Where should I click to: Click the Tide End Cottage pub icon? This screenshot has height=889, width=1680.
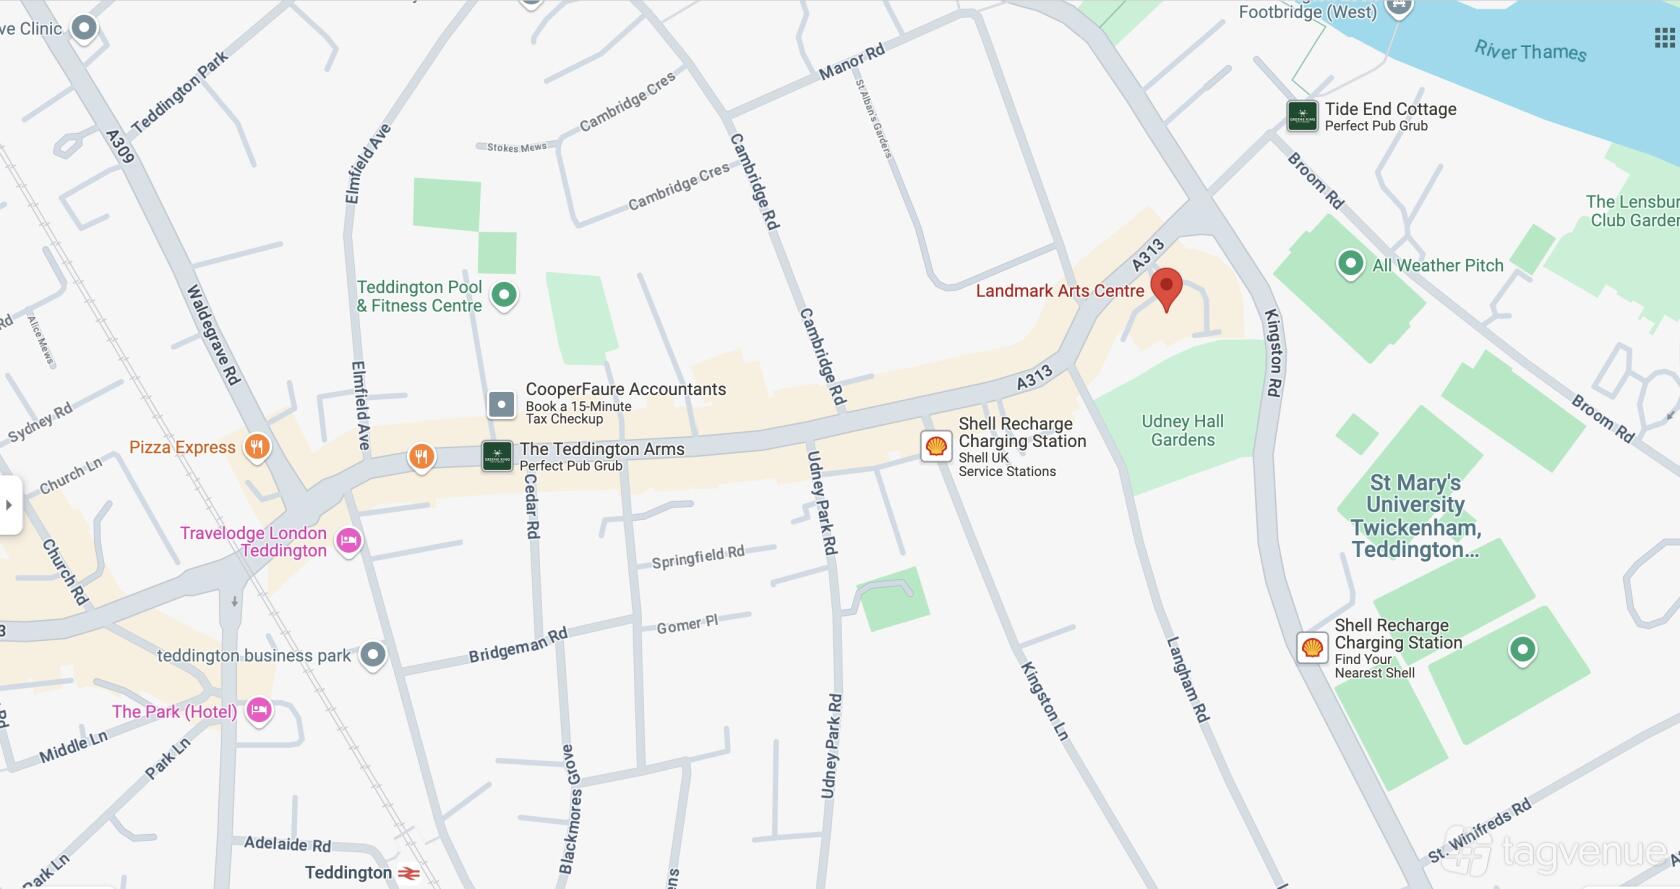pyautogui.click(x=1302, y=116)
